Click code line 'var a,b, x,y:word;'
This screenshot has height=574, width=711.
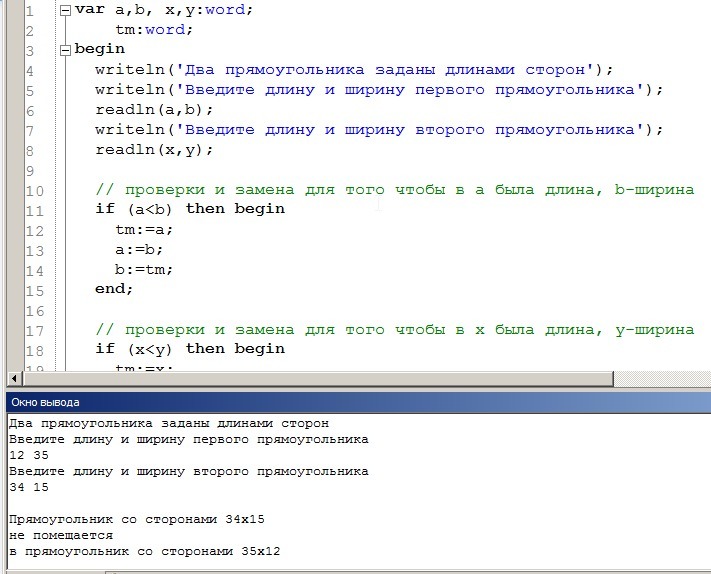coord(164,10)
